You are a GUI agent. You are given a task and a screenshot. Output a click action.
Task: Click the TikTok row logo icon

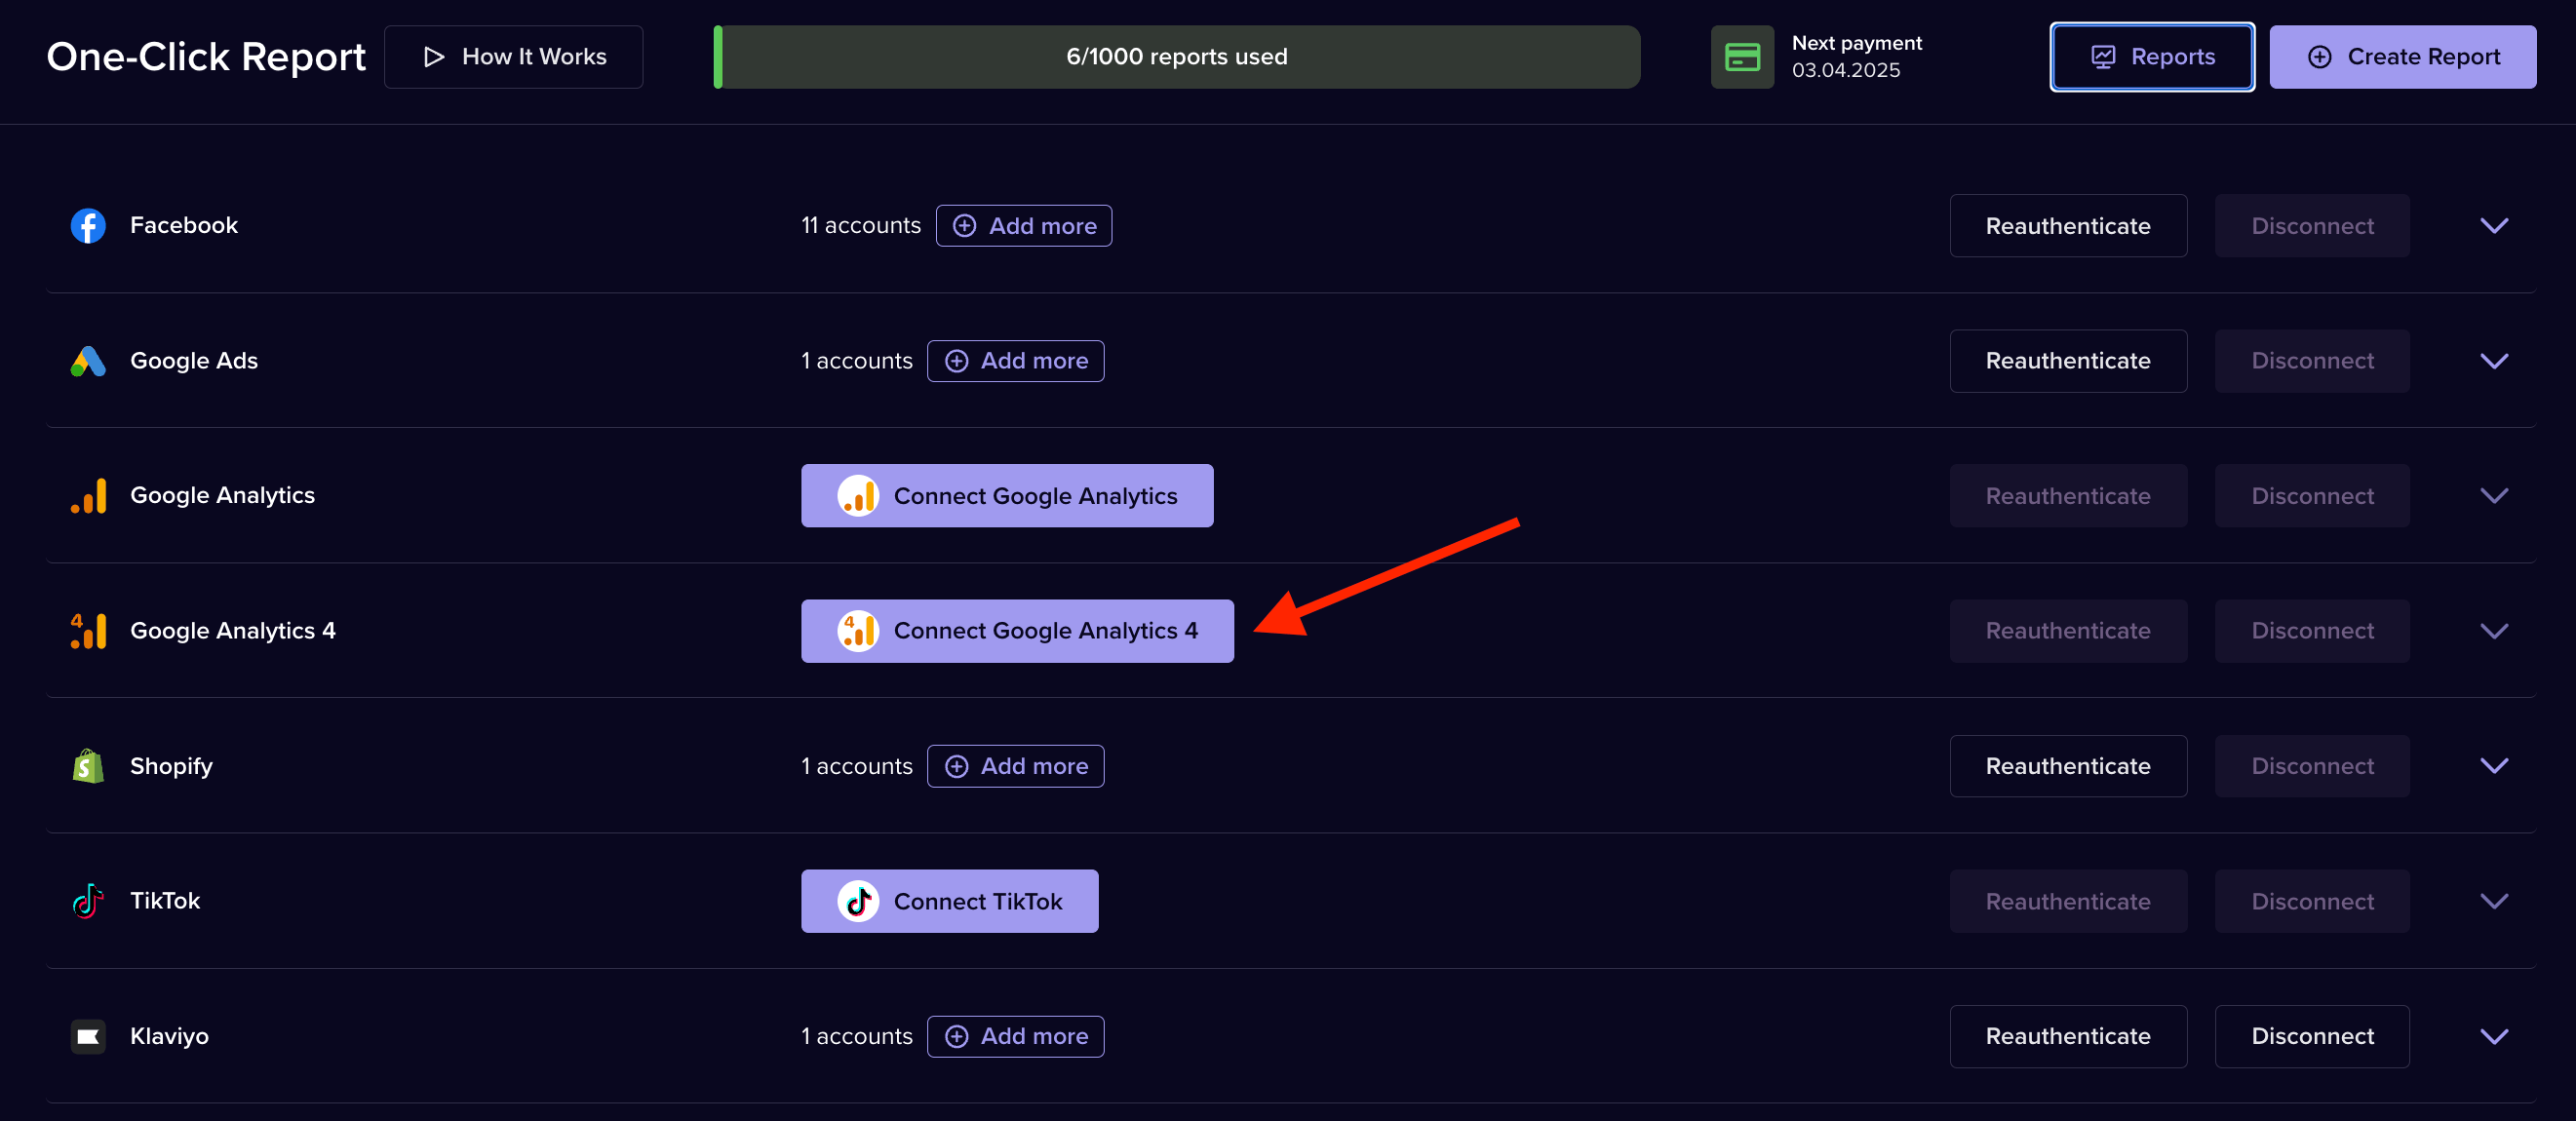pyautogui.click(x=88, y=901)
